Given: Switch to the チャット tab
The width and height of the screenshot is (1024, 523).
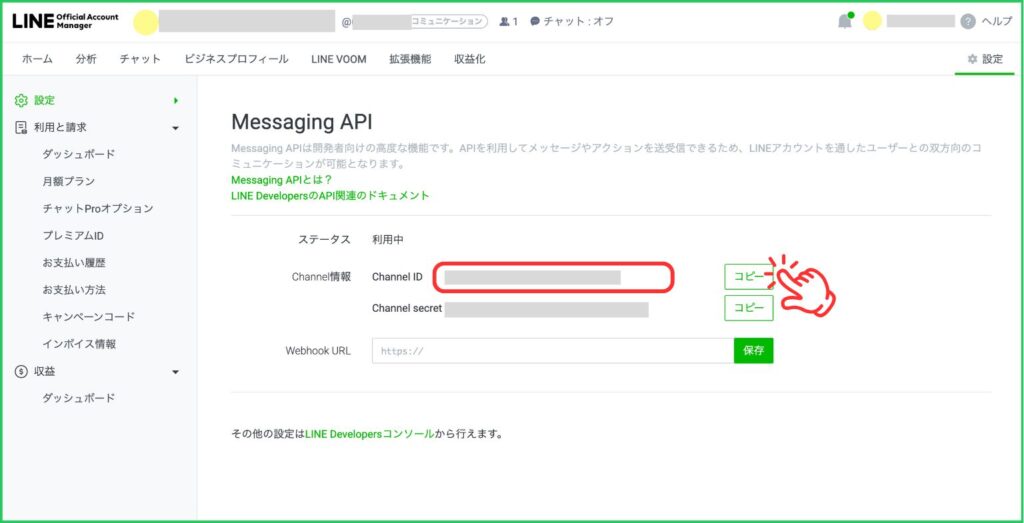Looking at the screenshot, I should [x=140, y=59].
